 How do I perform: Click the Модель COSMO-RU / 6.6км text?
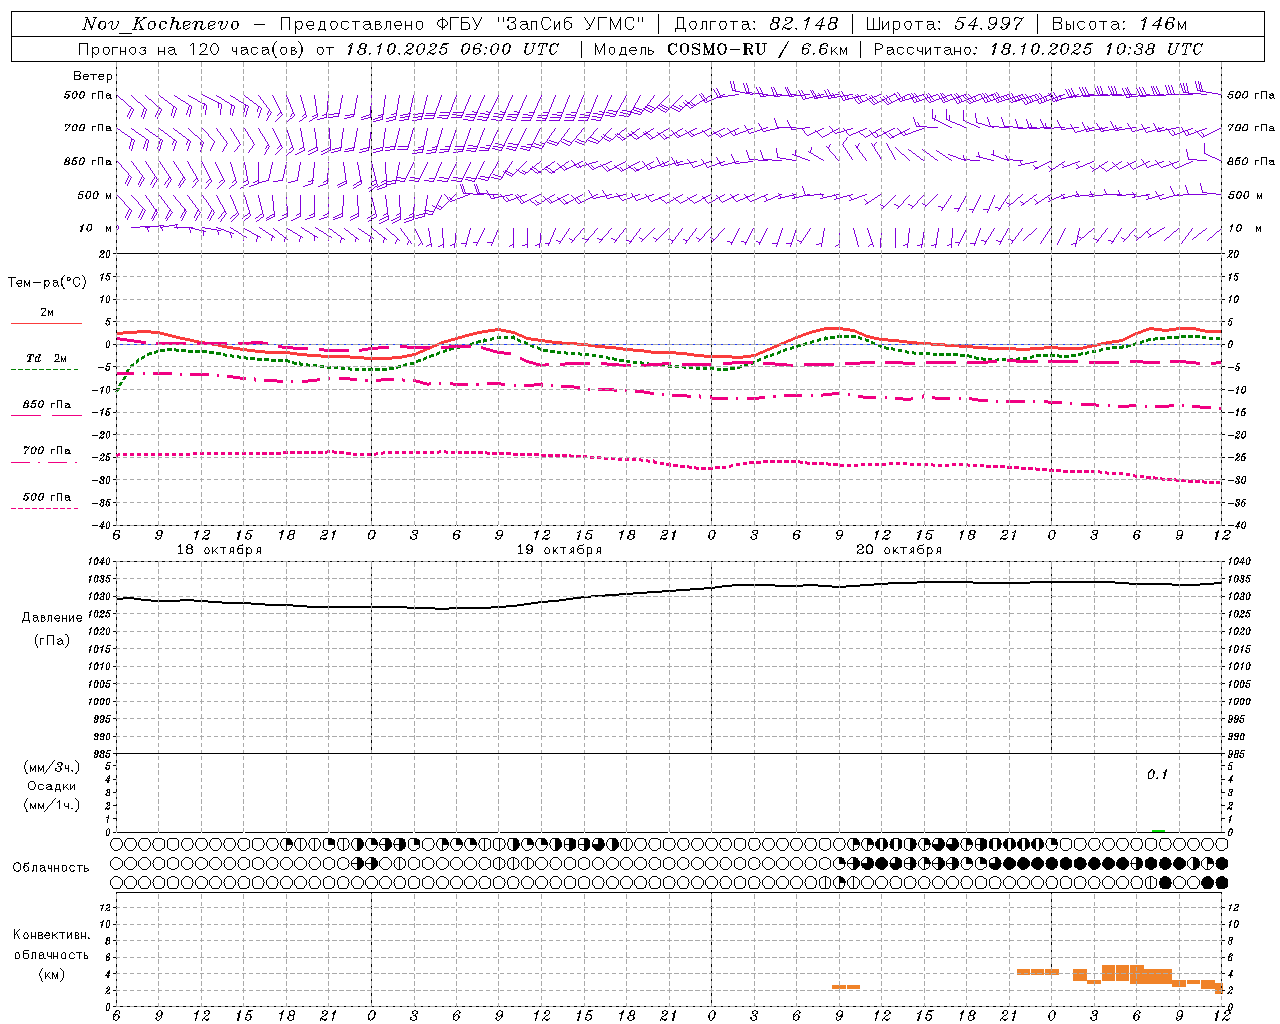point(719,49)
